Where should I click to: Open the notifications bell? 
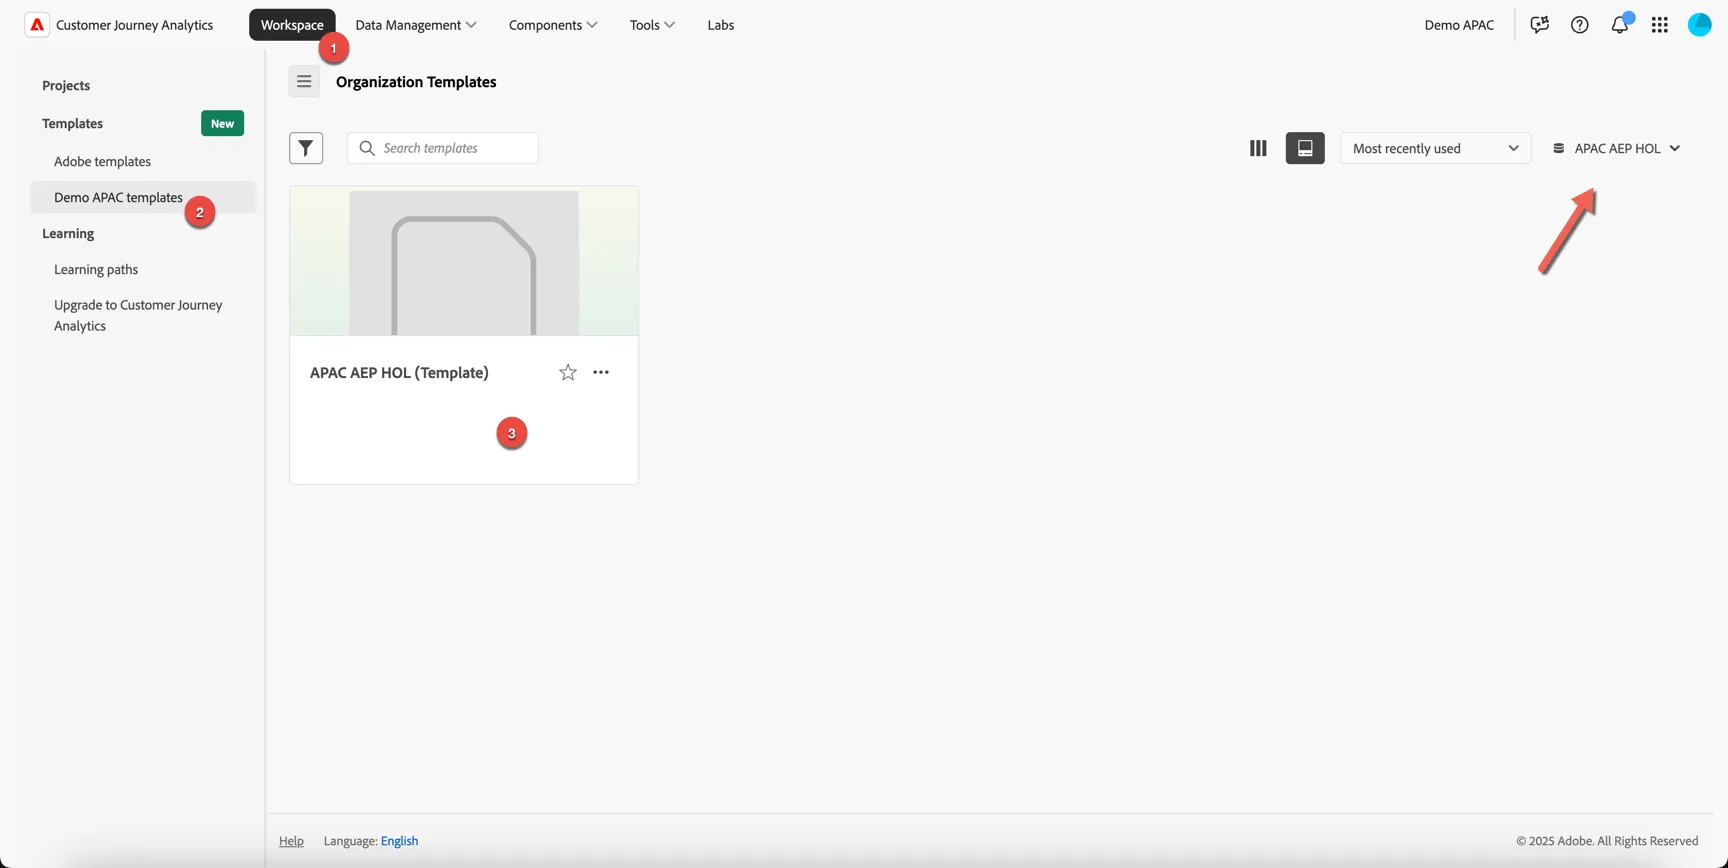click(1620, 24)
